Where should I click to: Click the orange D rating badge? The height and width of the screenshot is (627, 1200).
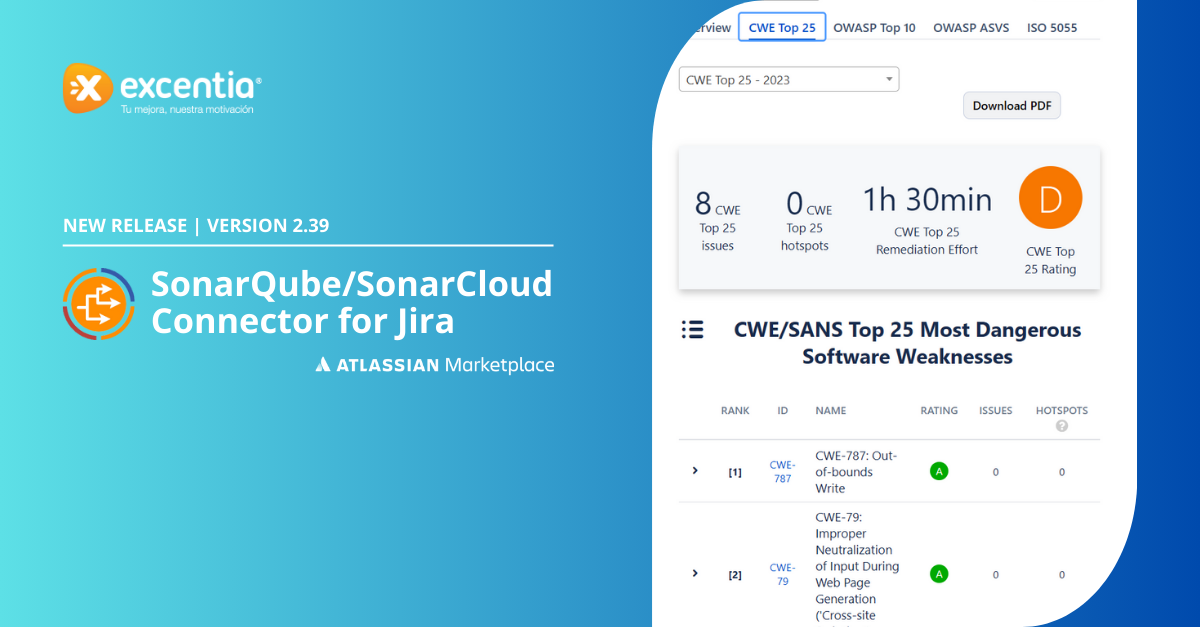(1050, 198)
